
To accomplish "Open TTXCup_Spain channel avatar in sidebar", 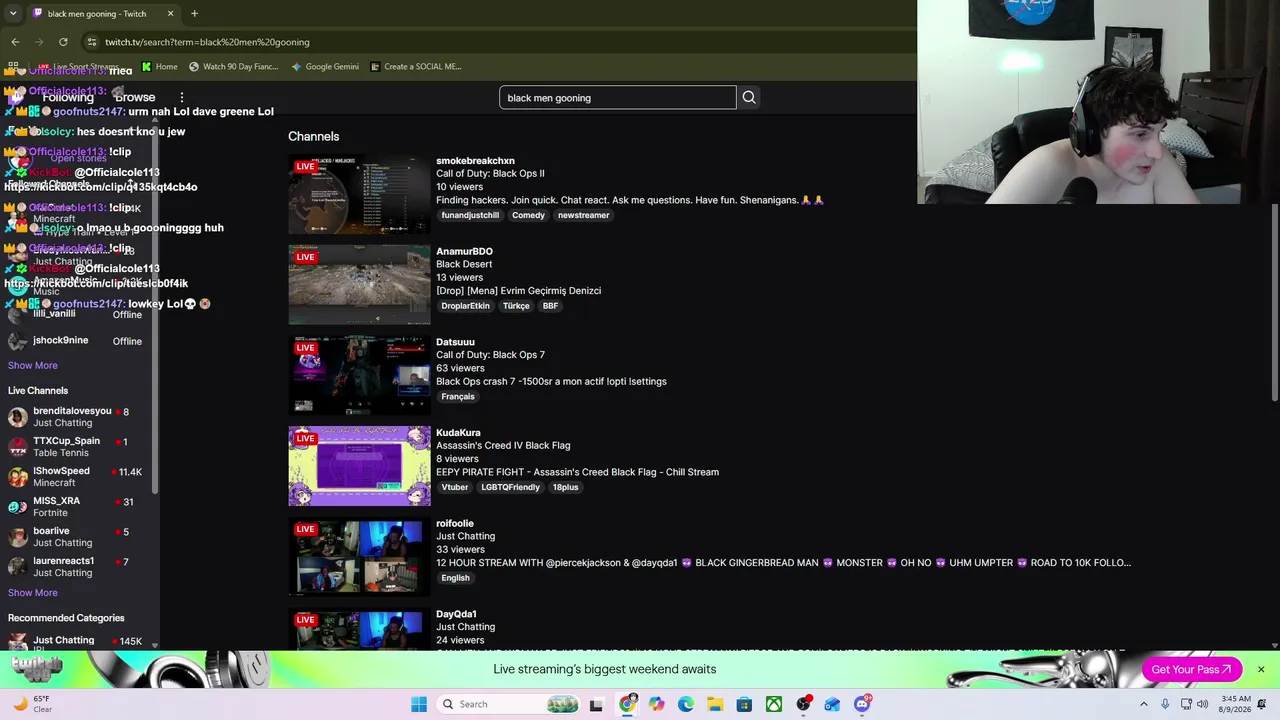I will point(18,447).
